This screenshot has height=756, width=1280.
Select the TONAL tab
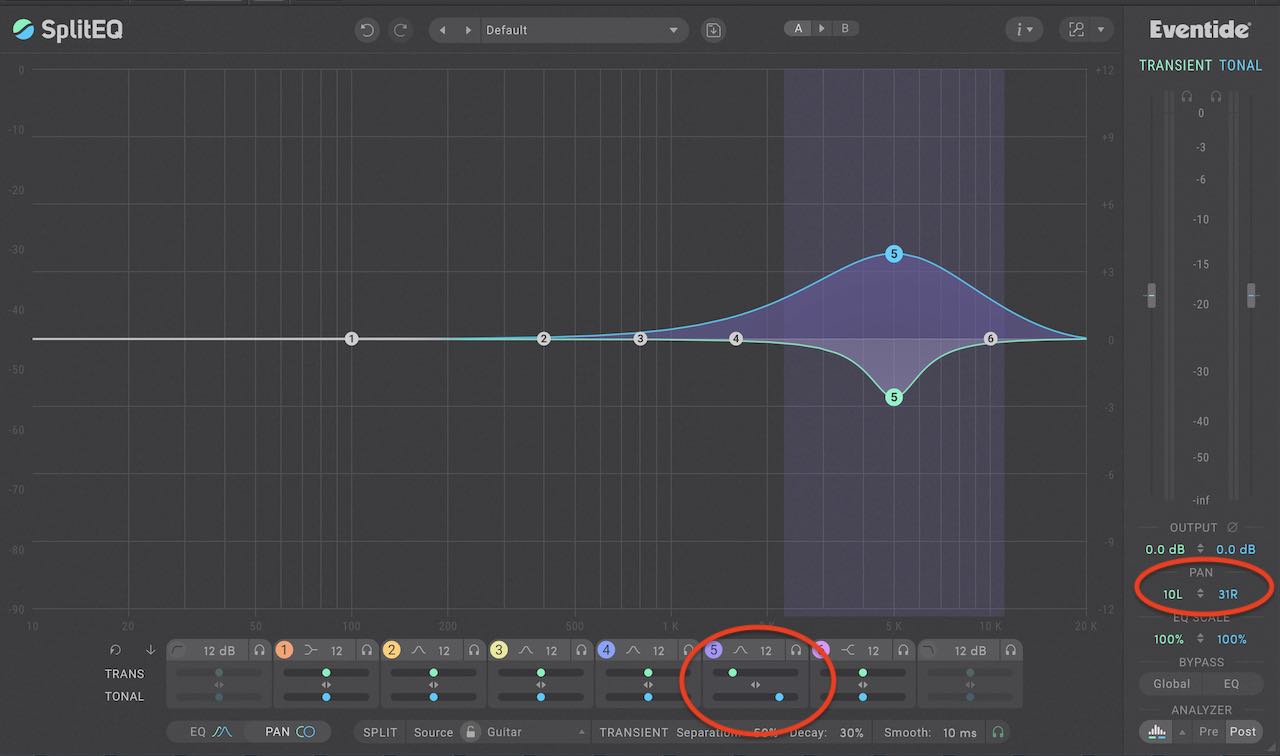[1241, 65]
